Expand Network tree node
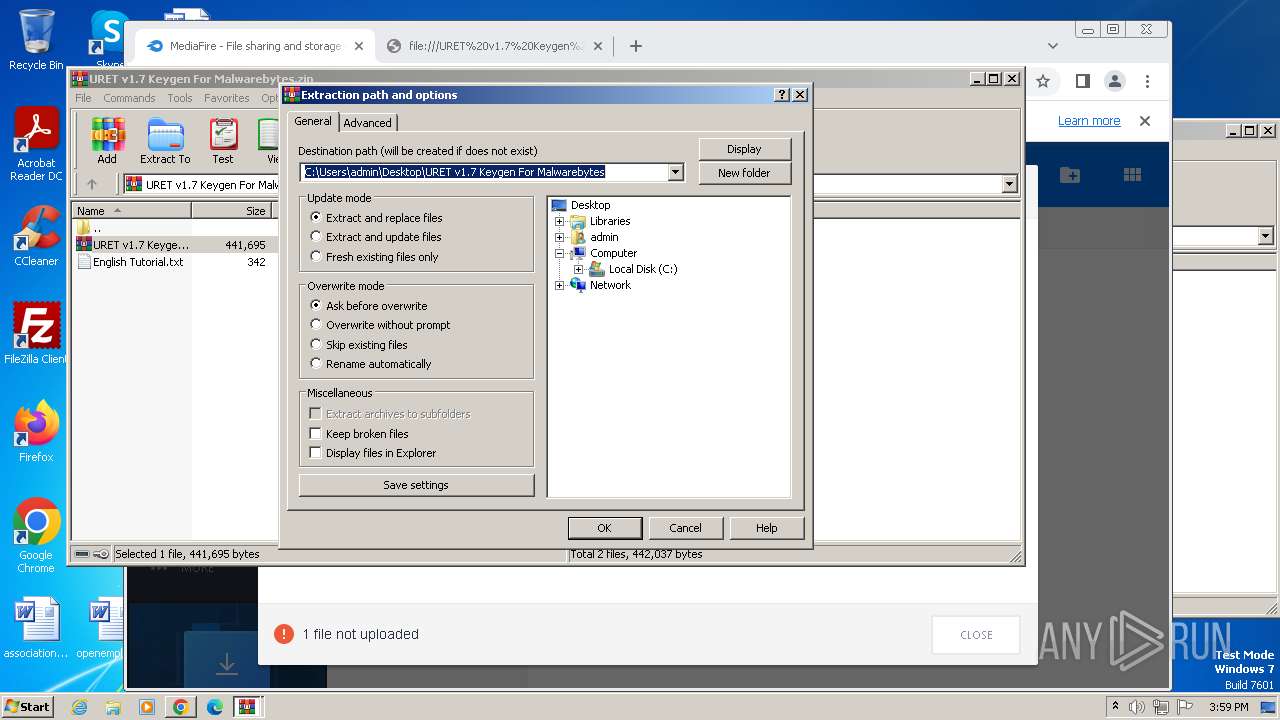The width and height of the screenshot is (1280, 720). (560, 285)
